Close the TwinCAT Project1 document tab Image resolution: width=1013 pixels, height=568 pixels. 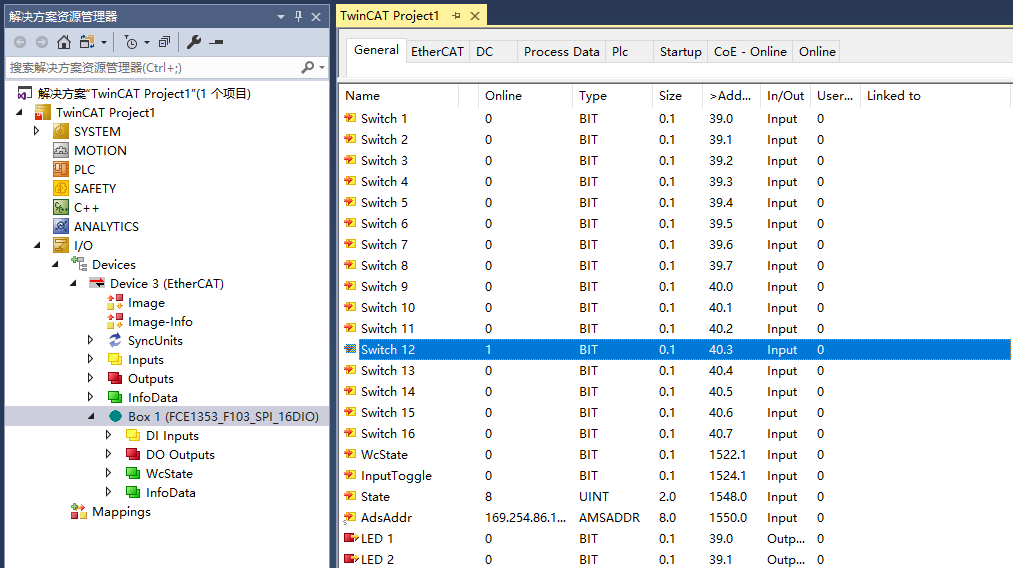click(x=475, y=16)
